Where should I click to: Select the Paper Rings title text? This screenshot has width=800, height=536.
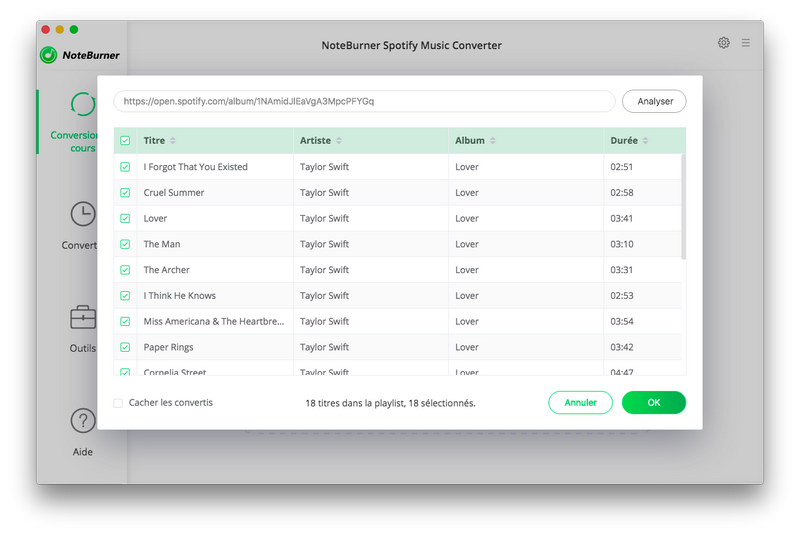click(168, 347)
